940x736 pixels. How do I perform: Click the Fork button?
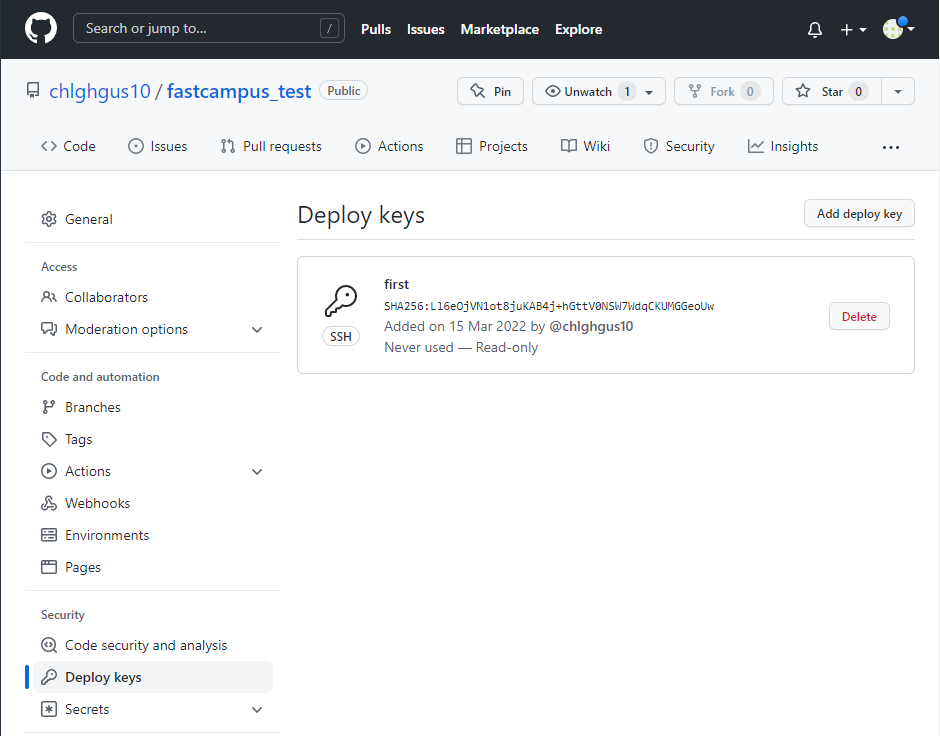click(x=724, y=91)
